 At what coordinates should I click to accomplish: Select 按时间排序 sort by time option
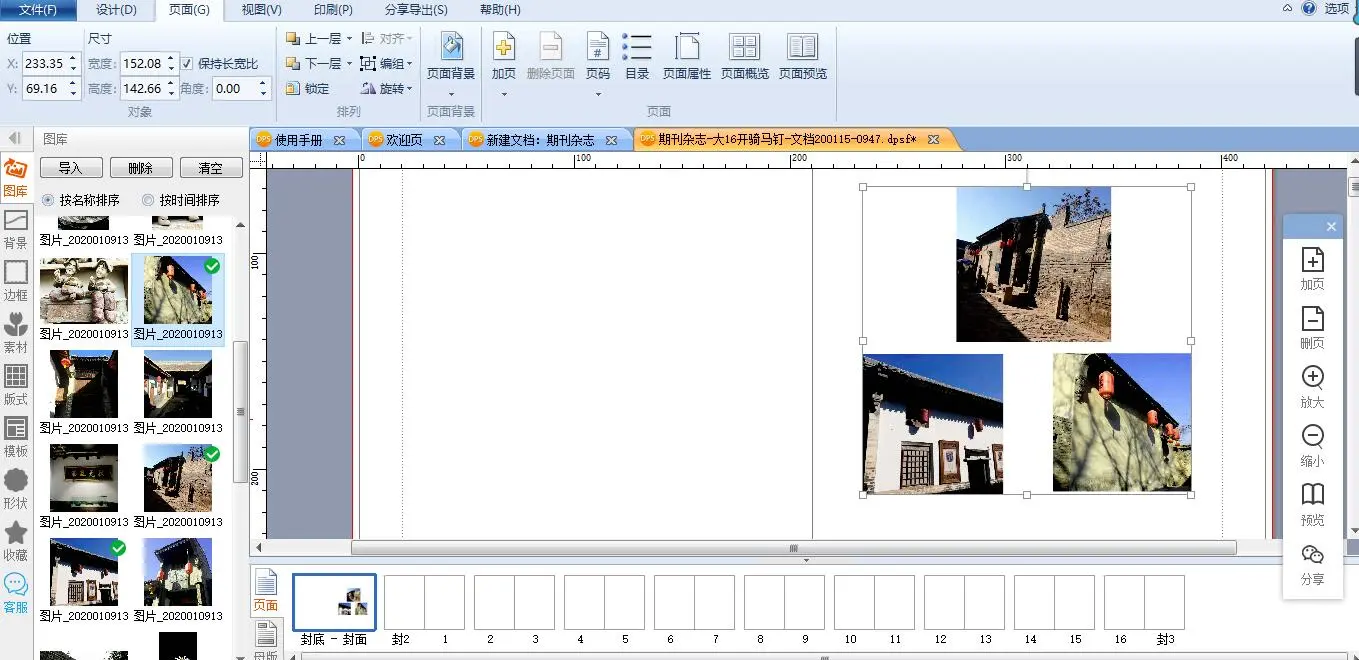pyautogui.click(x=149, y=200)
